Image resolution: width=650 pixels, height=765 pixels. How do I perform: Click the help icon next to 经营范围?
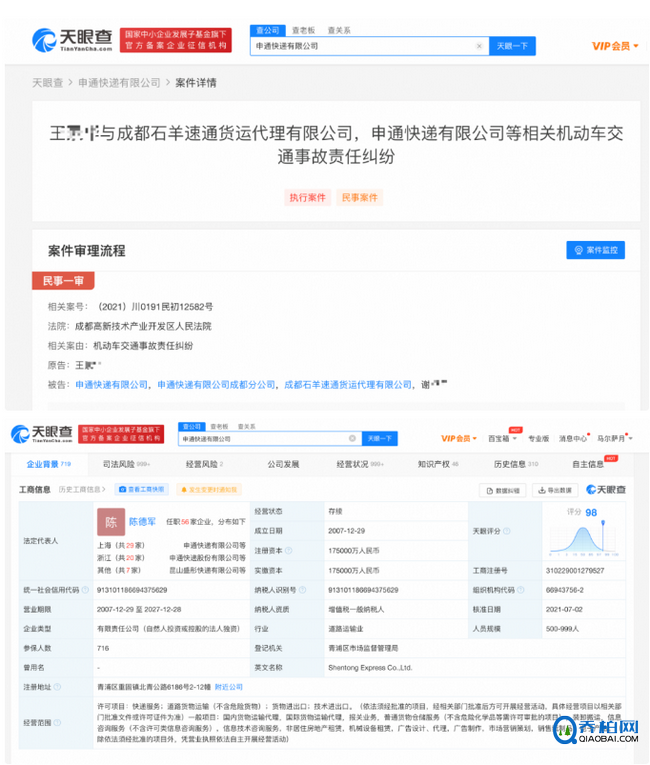(57, 723)
